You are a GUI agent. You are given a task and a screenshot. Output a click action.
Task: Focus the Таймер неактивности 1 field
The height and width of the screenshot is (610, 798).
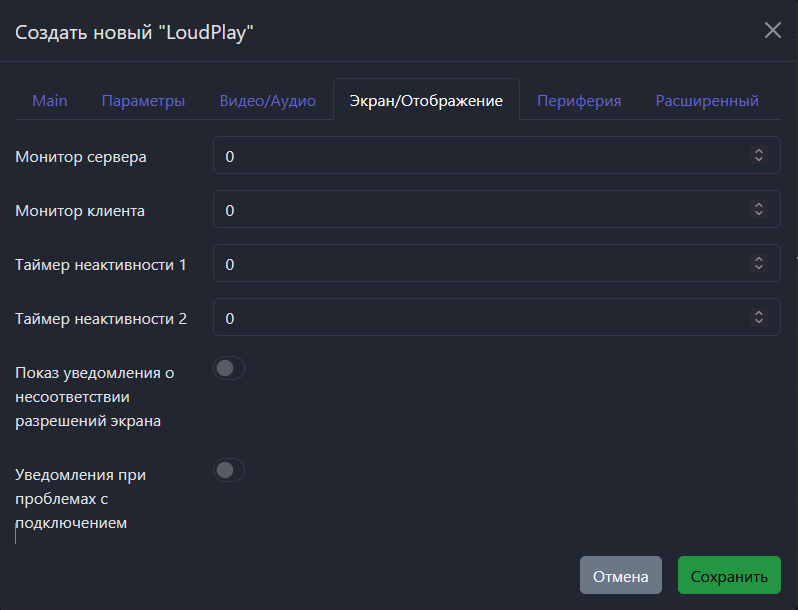480,264
